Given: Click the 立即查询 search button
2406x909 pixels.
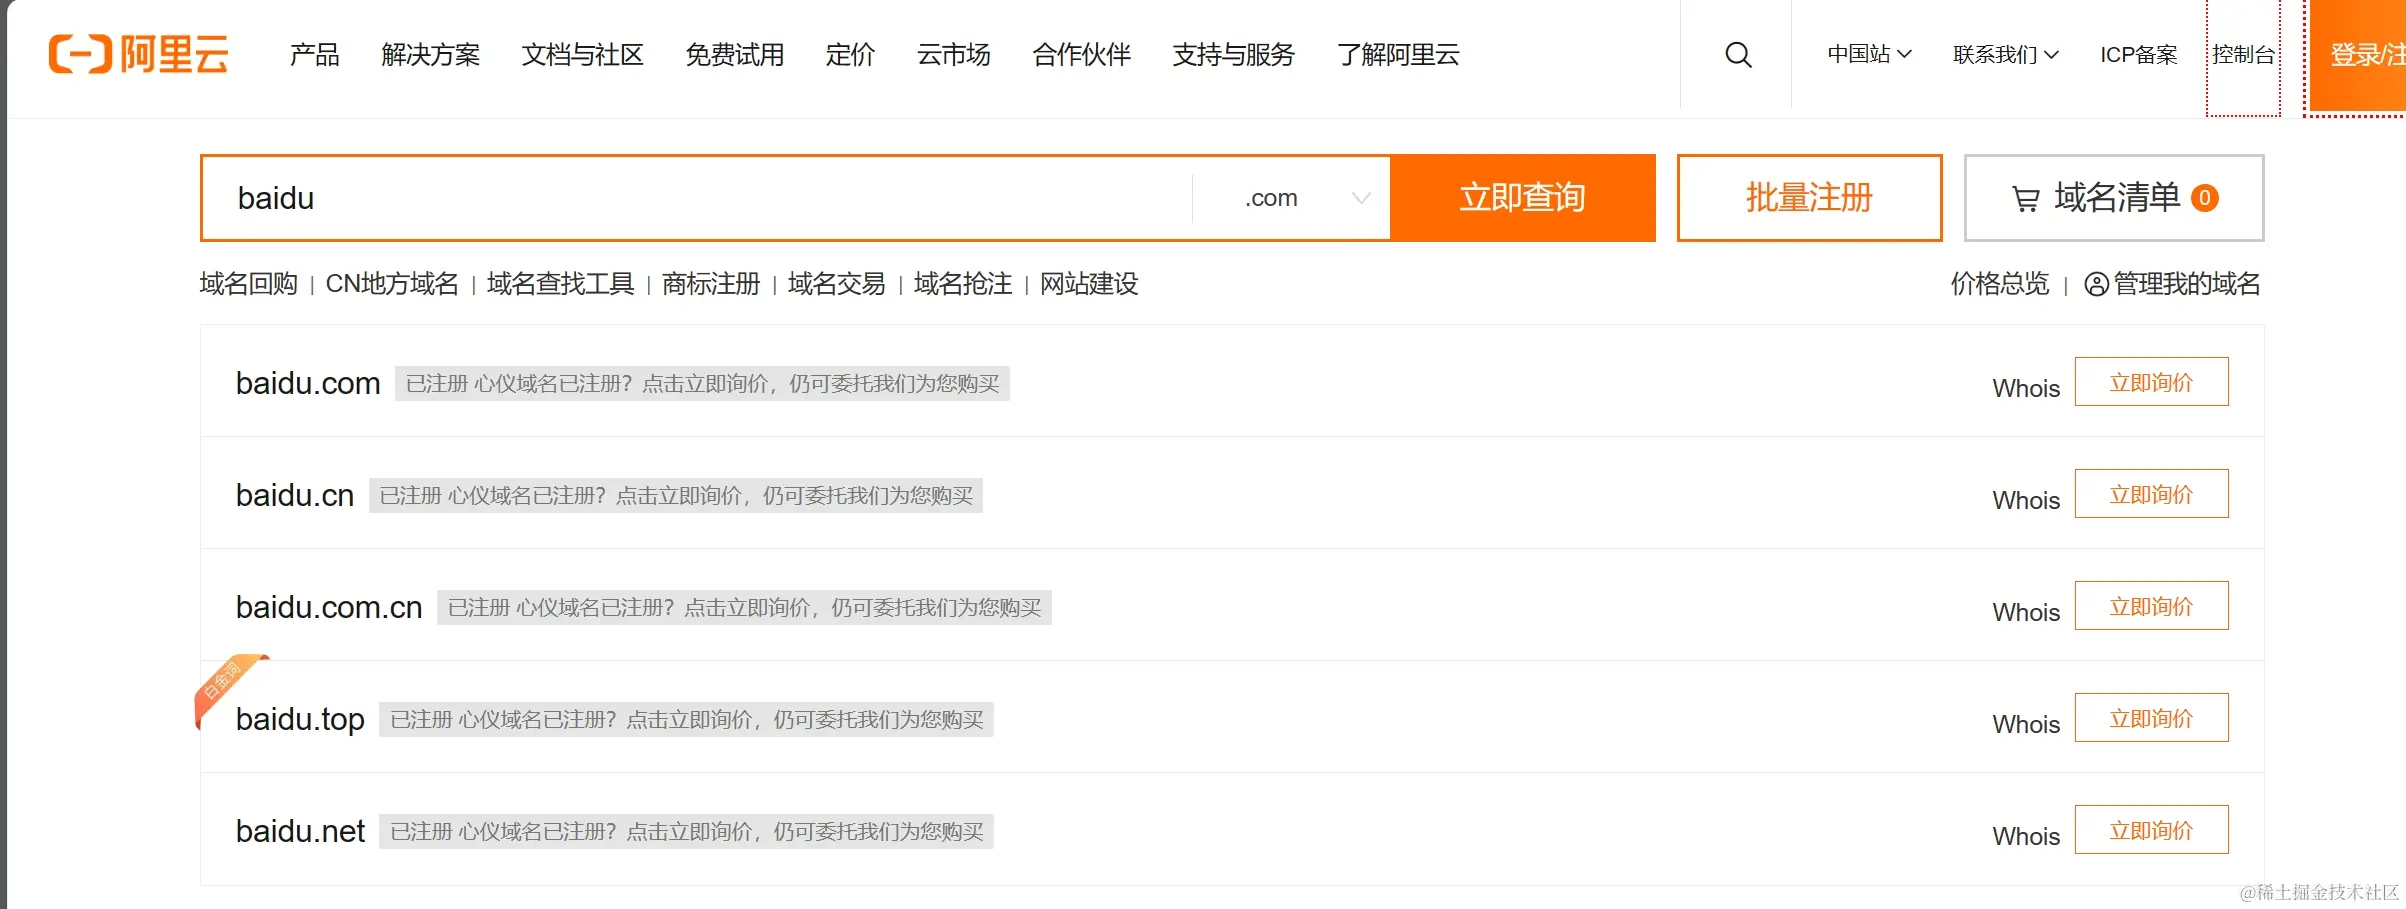Looking at the screenshot, I should click(x=1523, y=198).
